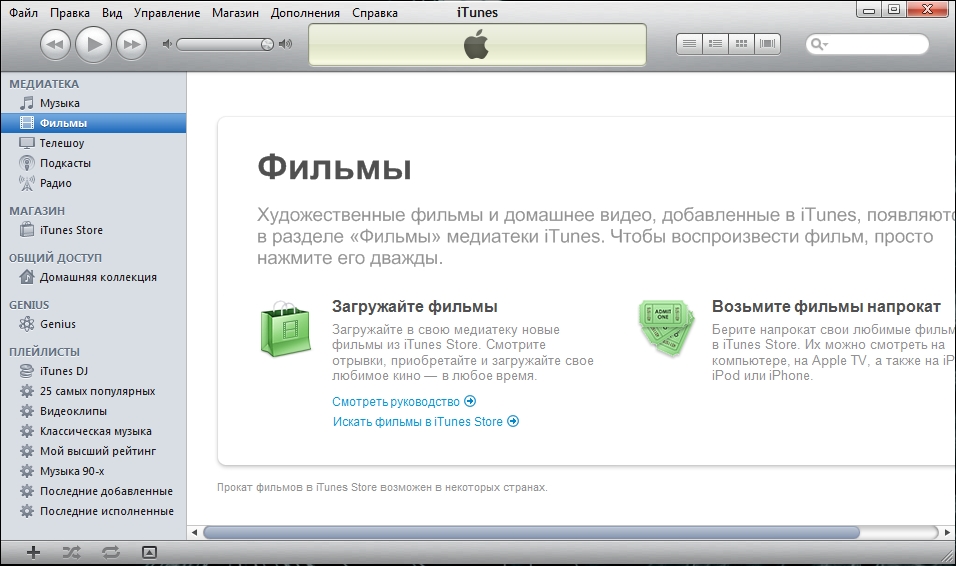Click the 25 самых популярных gear icon
956x566 pixels.
pyautogui.click(x=27, y=391)
